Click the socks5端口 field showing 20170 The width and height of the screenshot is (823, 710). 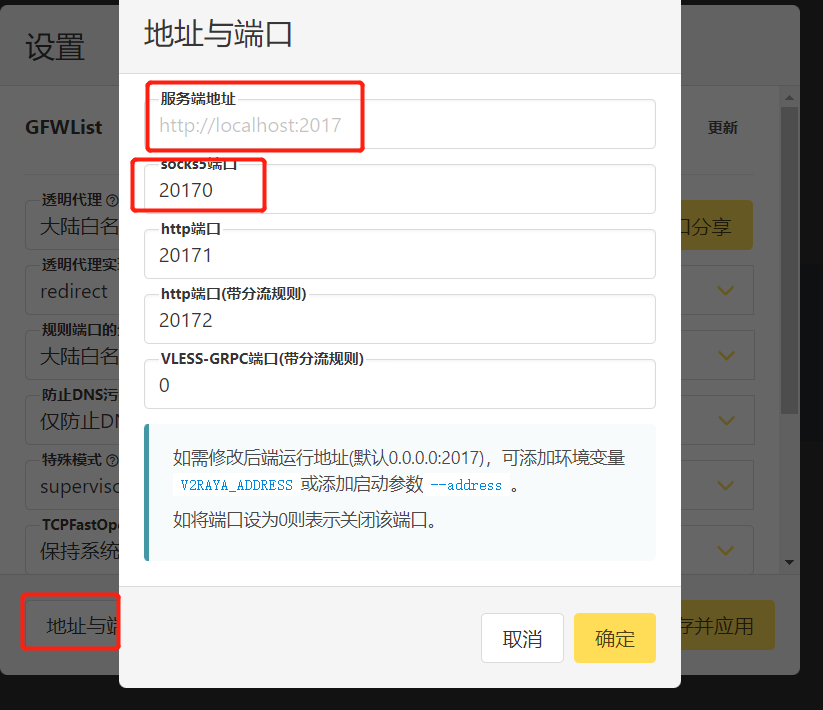point(400,190)
